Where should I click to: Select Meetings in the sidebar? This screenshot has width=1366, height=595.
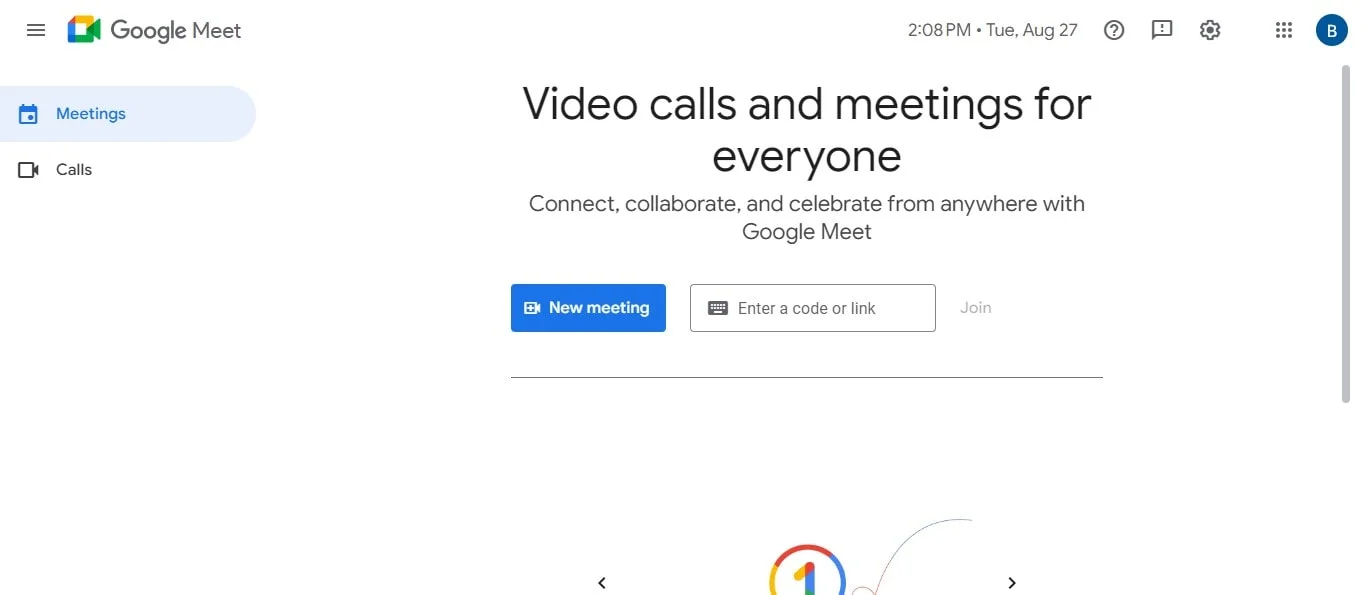128,114
